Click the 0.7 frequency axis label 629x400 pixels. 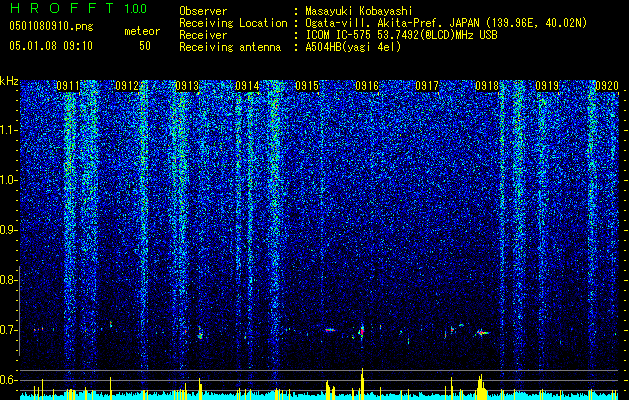click(x=8, y=330)
